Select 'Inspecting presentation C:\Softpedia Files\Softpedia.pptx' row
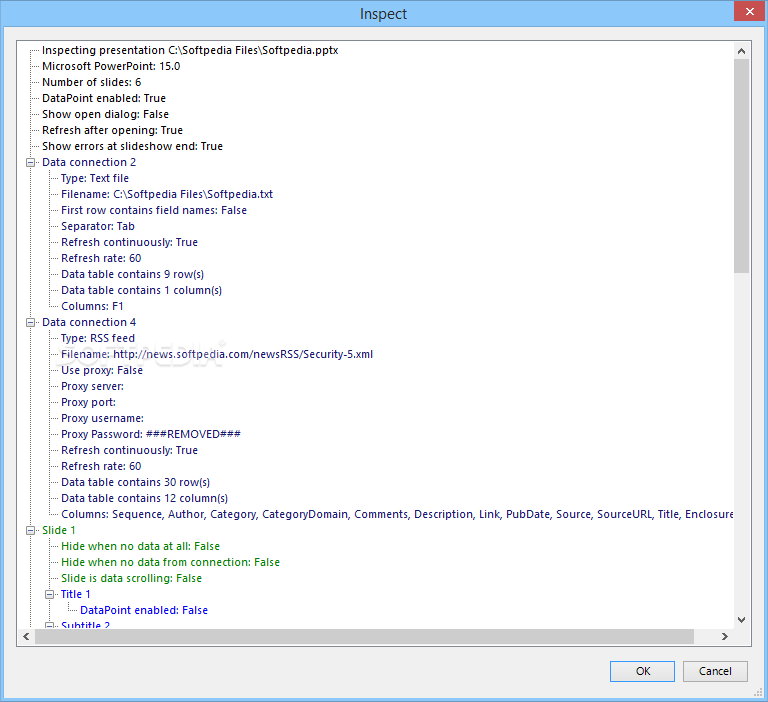Screen dimensions: 768x702 click(x=190, y=50)
